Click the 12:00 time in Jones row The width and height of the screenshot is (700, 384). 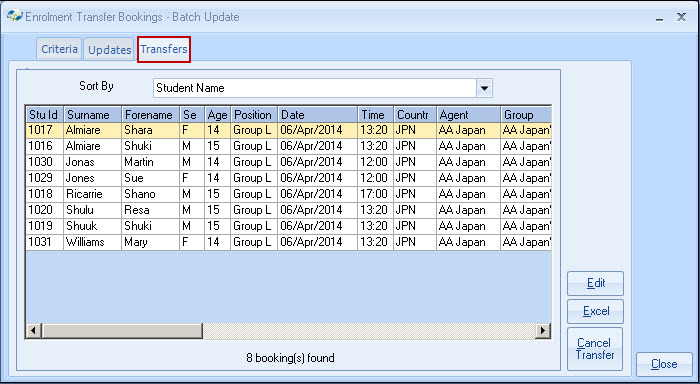coord(375,178)
